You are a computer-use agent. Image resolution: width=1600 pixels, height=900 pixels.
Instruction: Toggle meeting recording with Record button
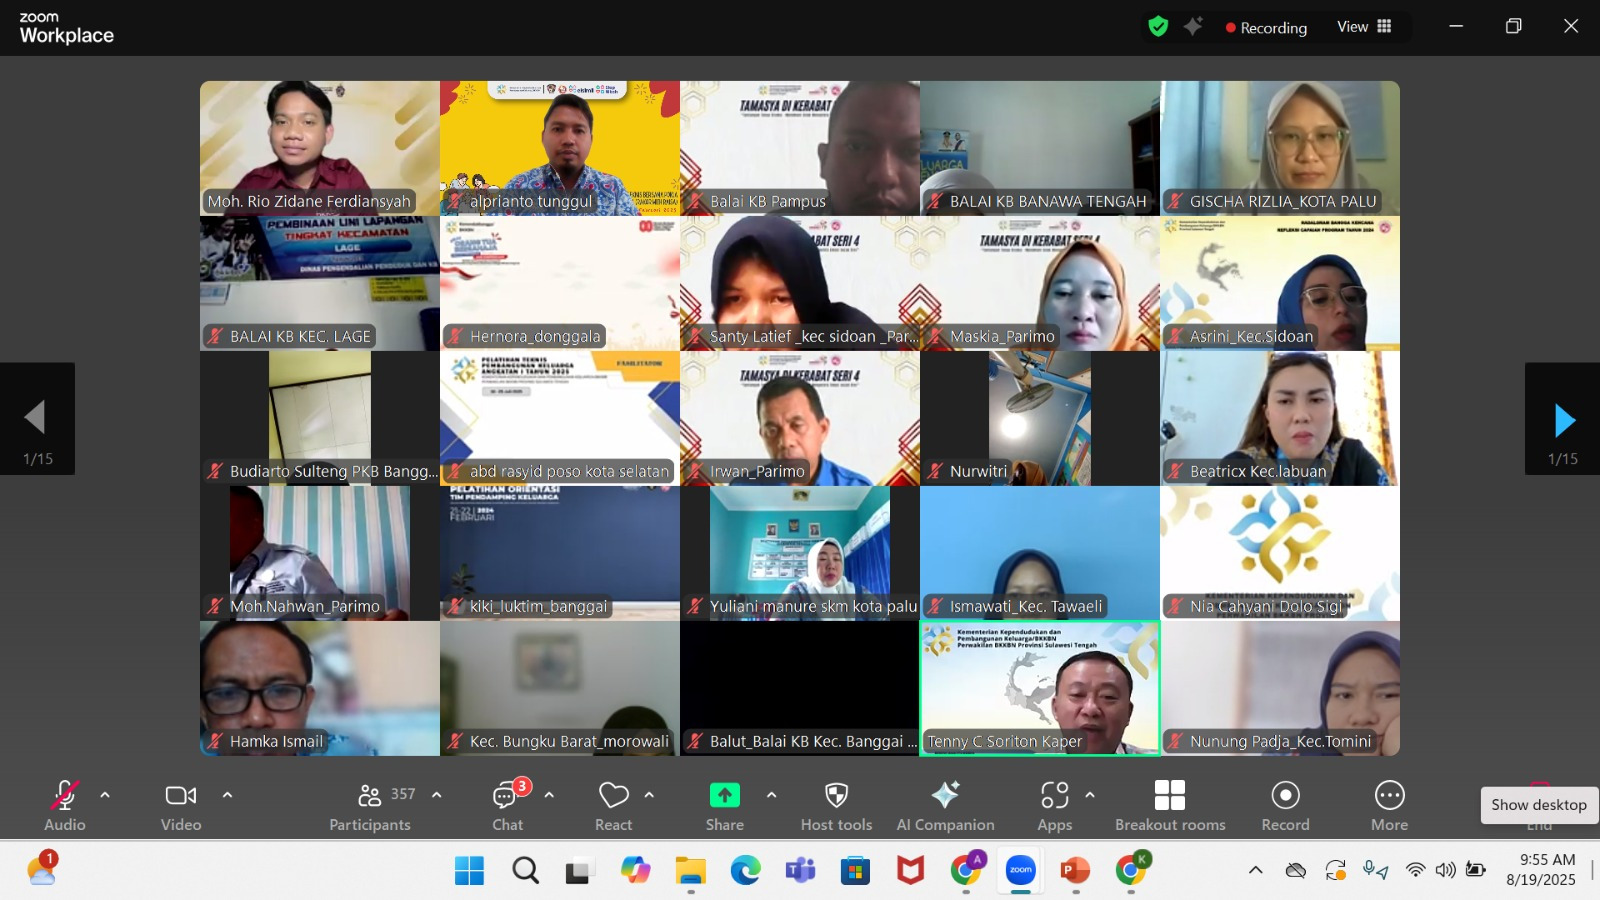(1285, 806)
